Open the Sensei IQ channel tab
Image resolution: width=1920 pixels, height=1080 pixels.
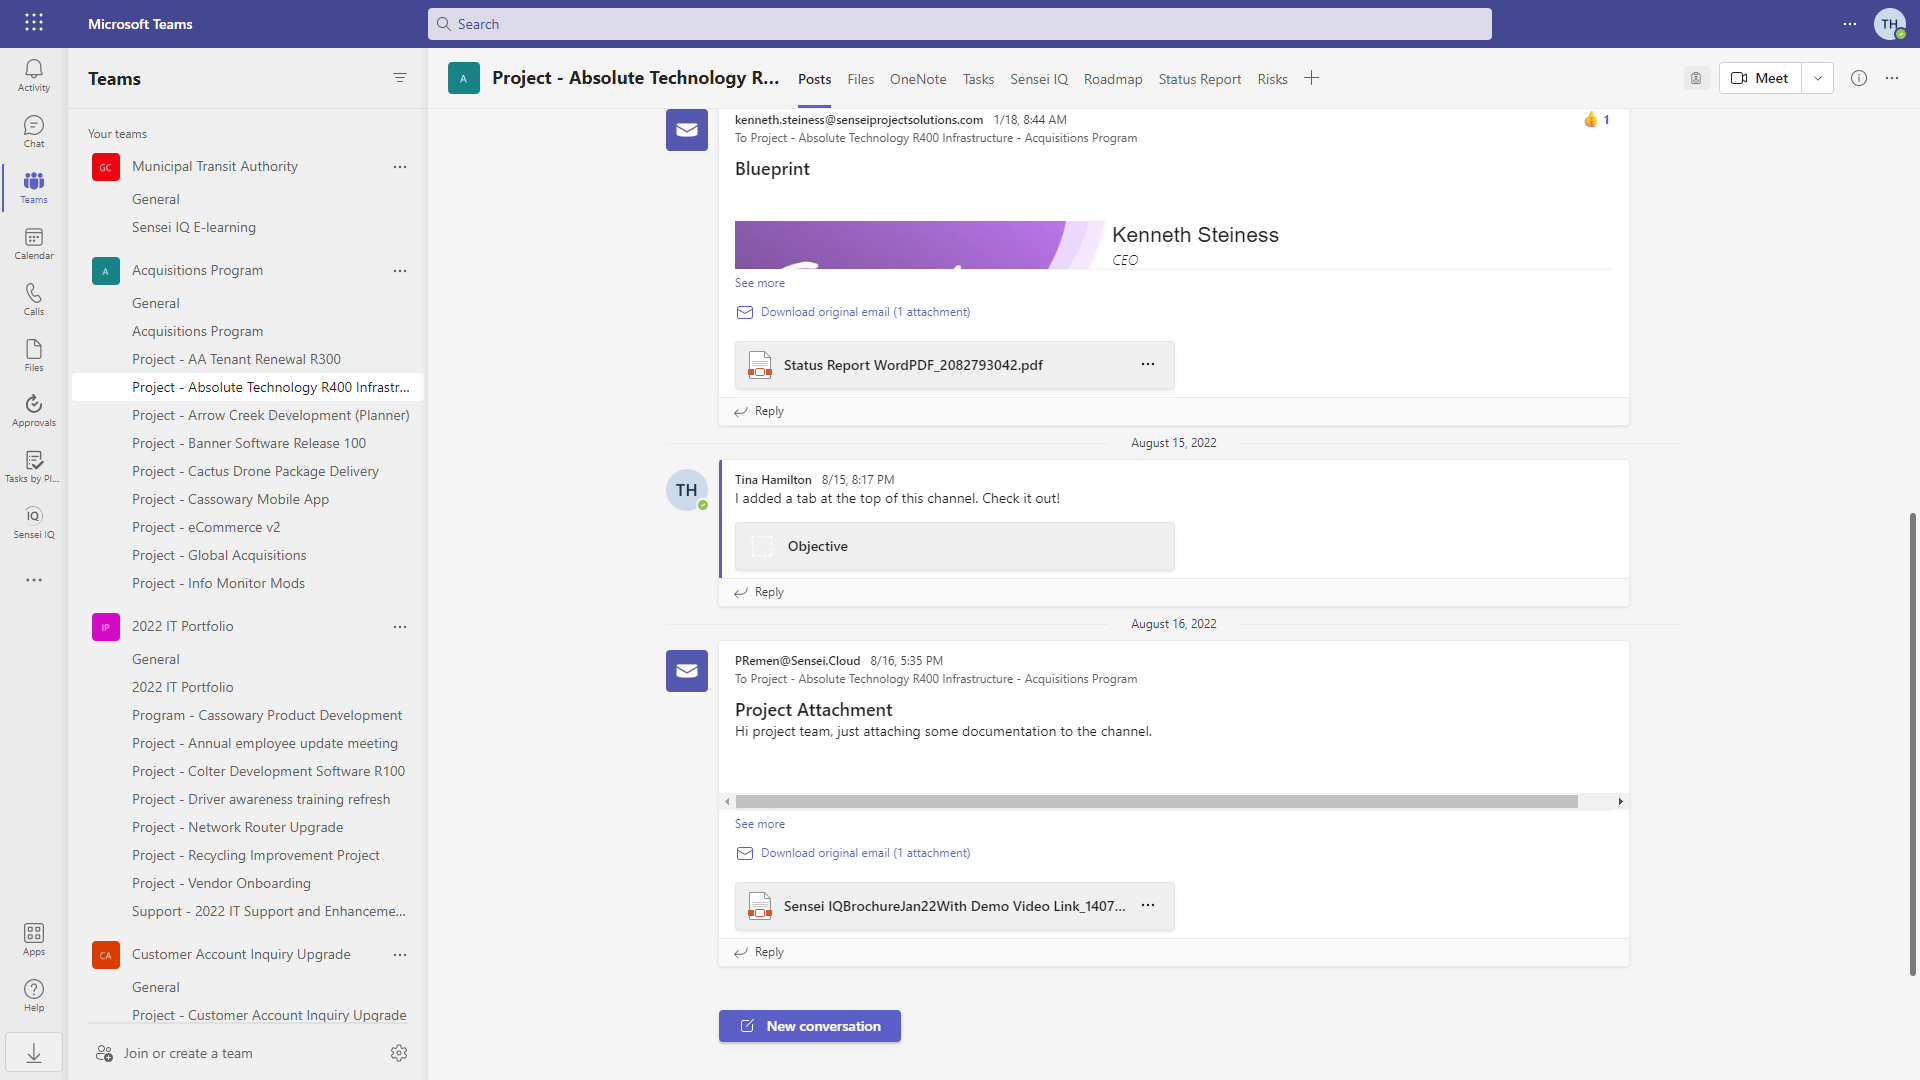(1039, 79)
